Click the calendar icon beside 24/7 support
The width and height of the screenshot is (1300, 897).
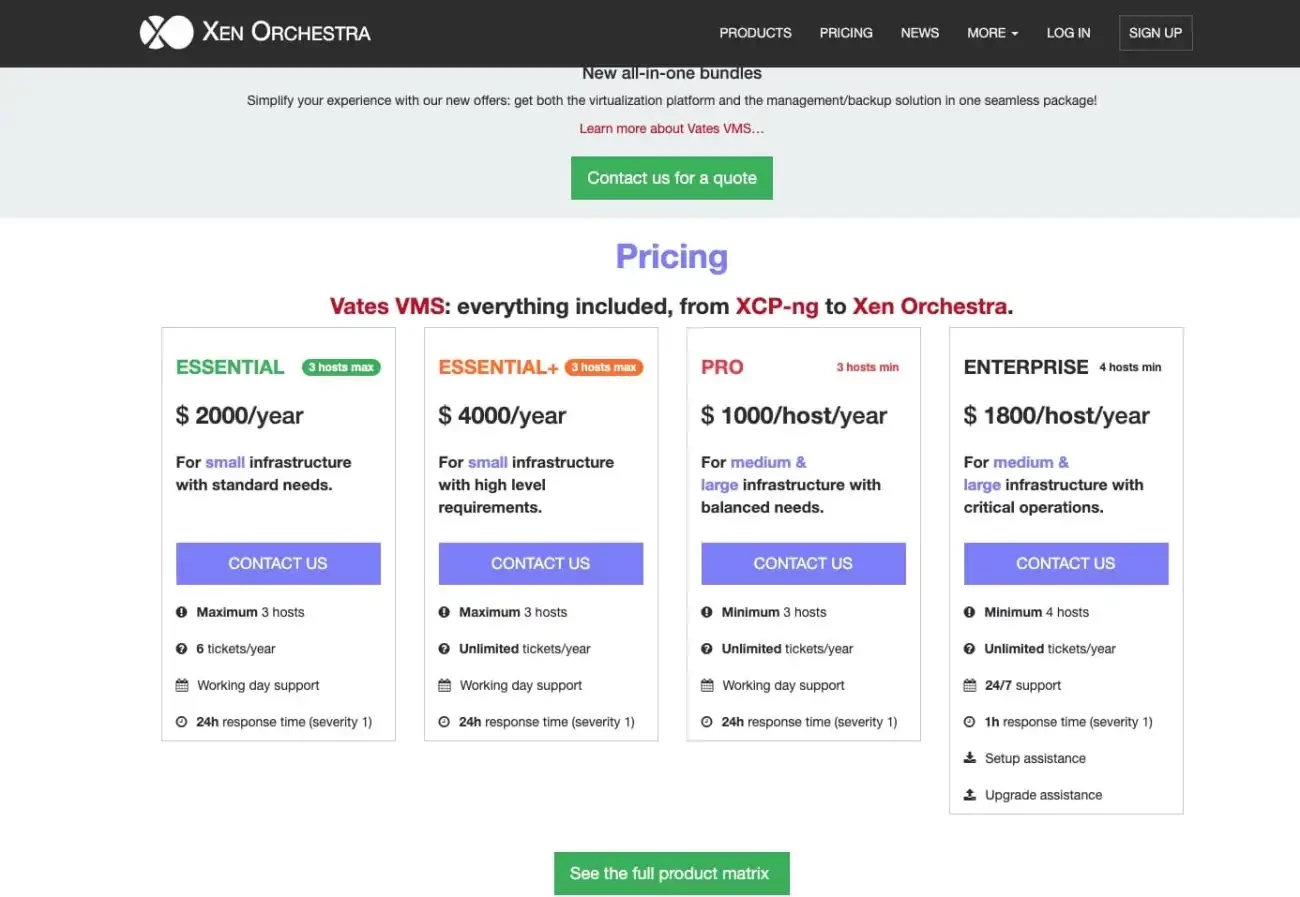[x=969, y=686]
